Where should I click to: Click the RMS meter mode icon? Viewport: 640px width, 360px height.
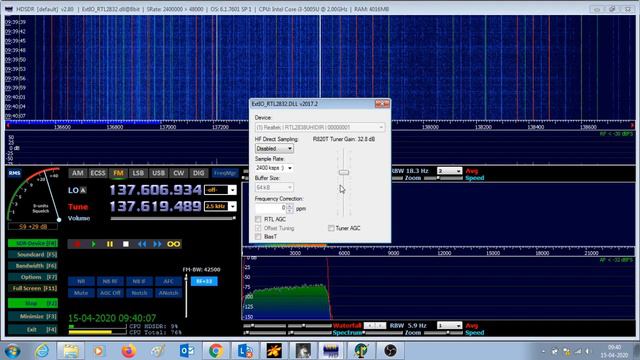point(14,173)
